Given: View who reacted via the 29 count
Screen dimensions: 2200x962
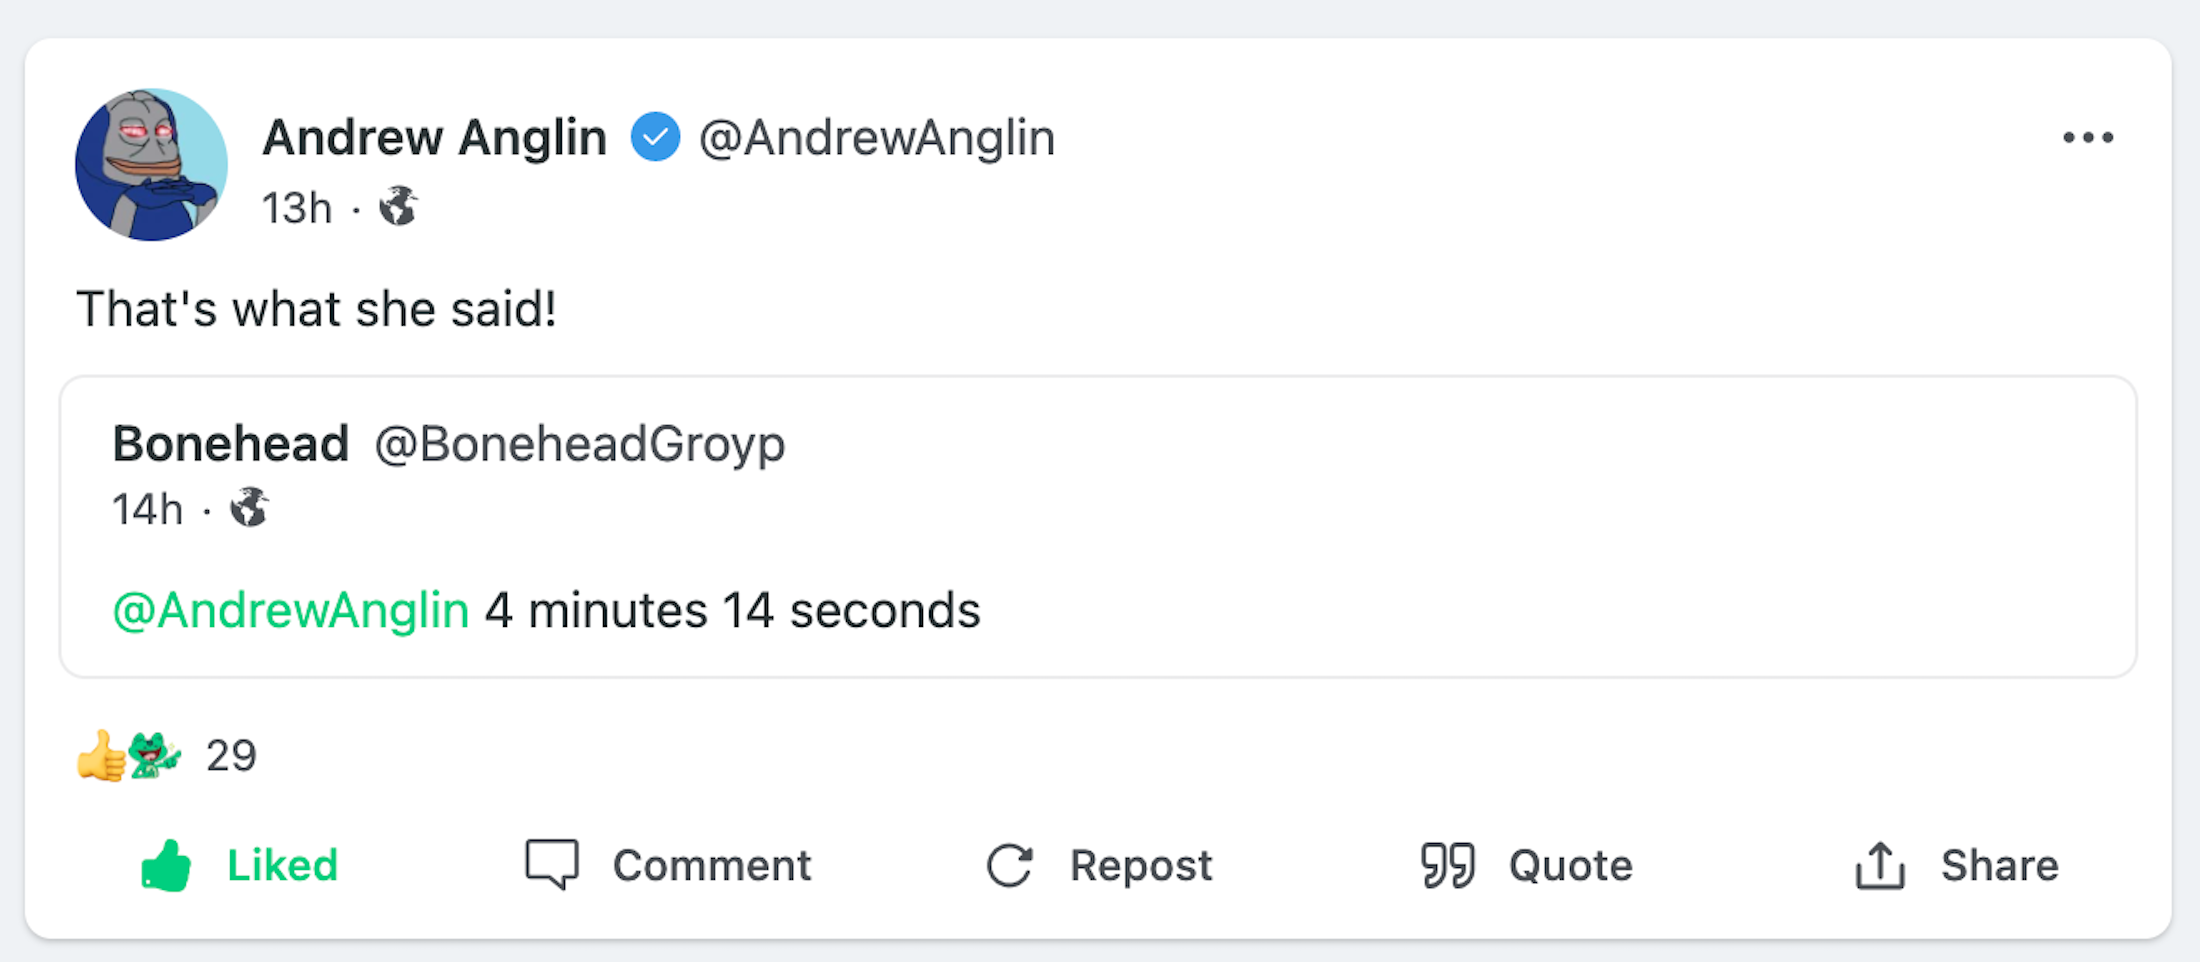Looking at the screenshot, I should pos(231,756).
